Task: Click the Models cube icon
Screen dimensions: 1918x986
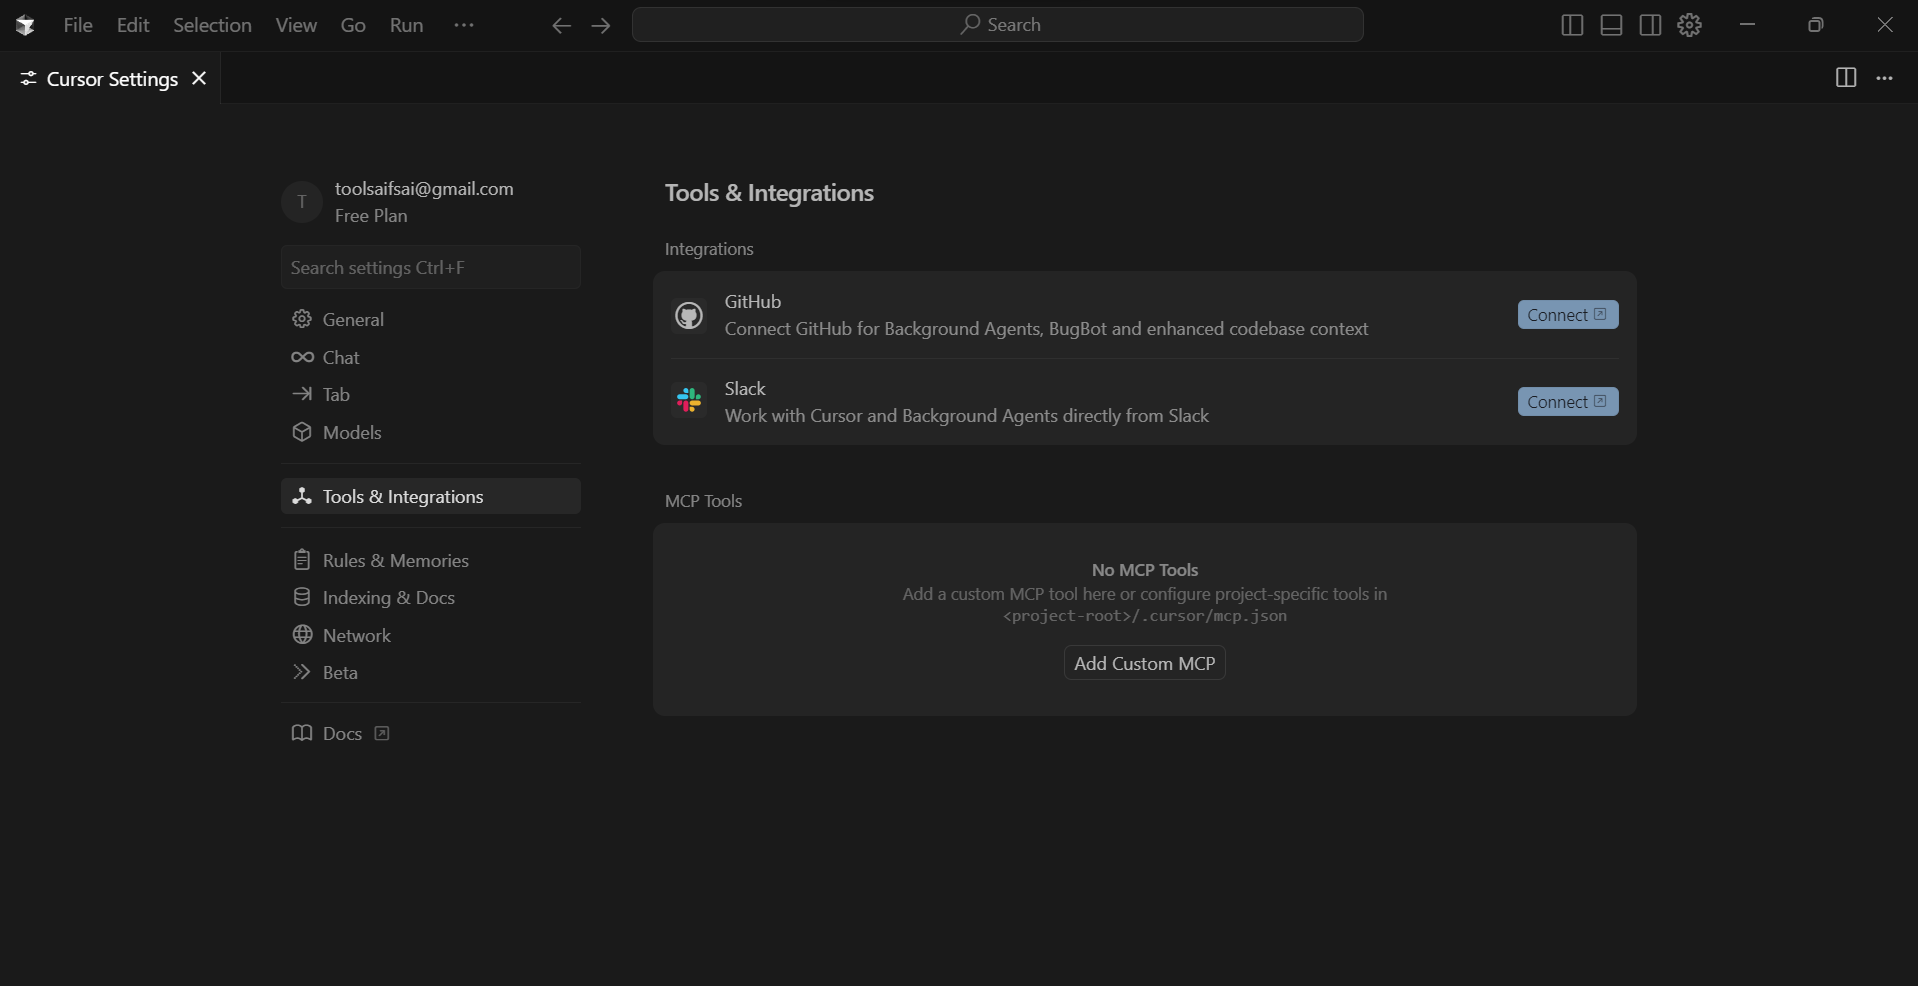Action: click(x=302, y=432)
